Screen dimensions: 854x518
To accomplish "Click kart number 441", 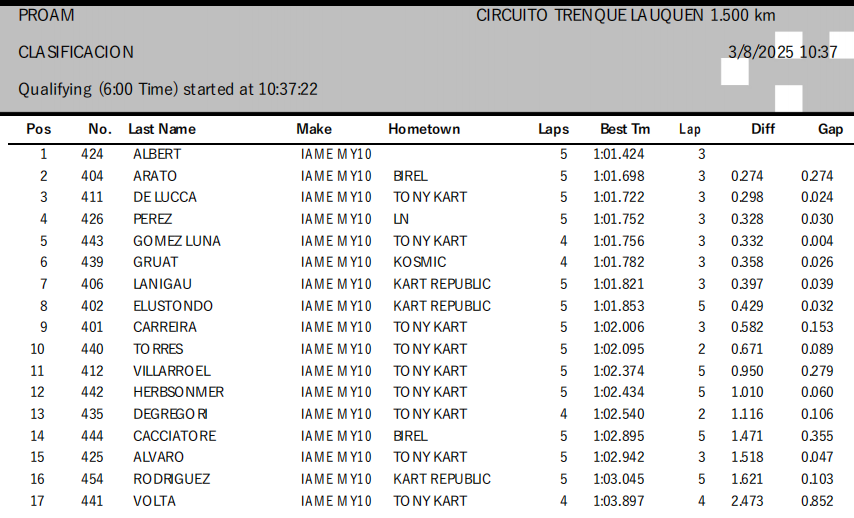I will tap(93, 501).
